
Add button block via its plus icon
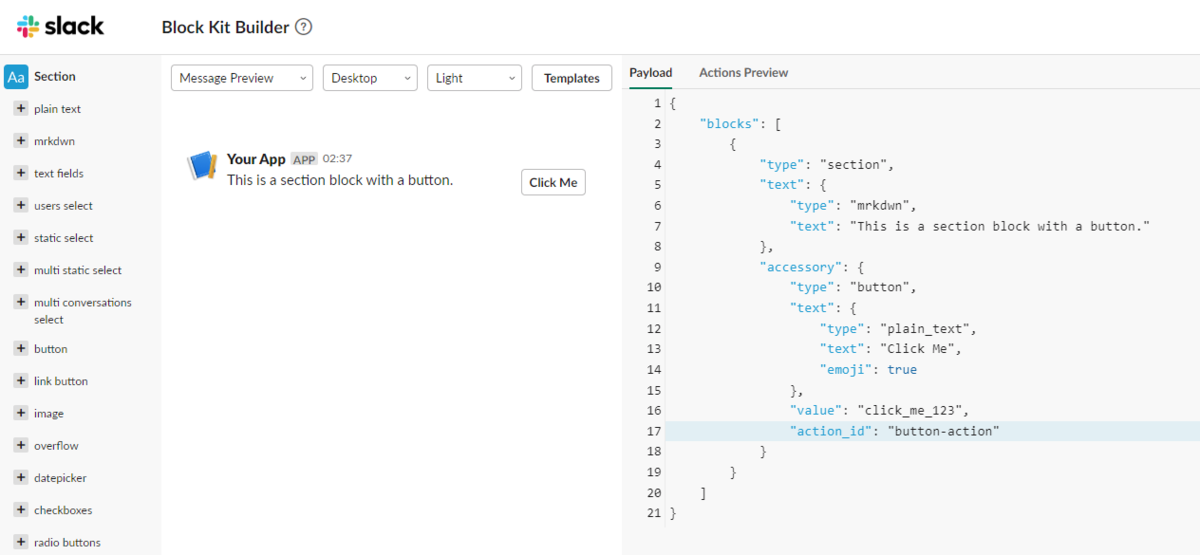tap(20, 348)
